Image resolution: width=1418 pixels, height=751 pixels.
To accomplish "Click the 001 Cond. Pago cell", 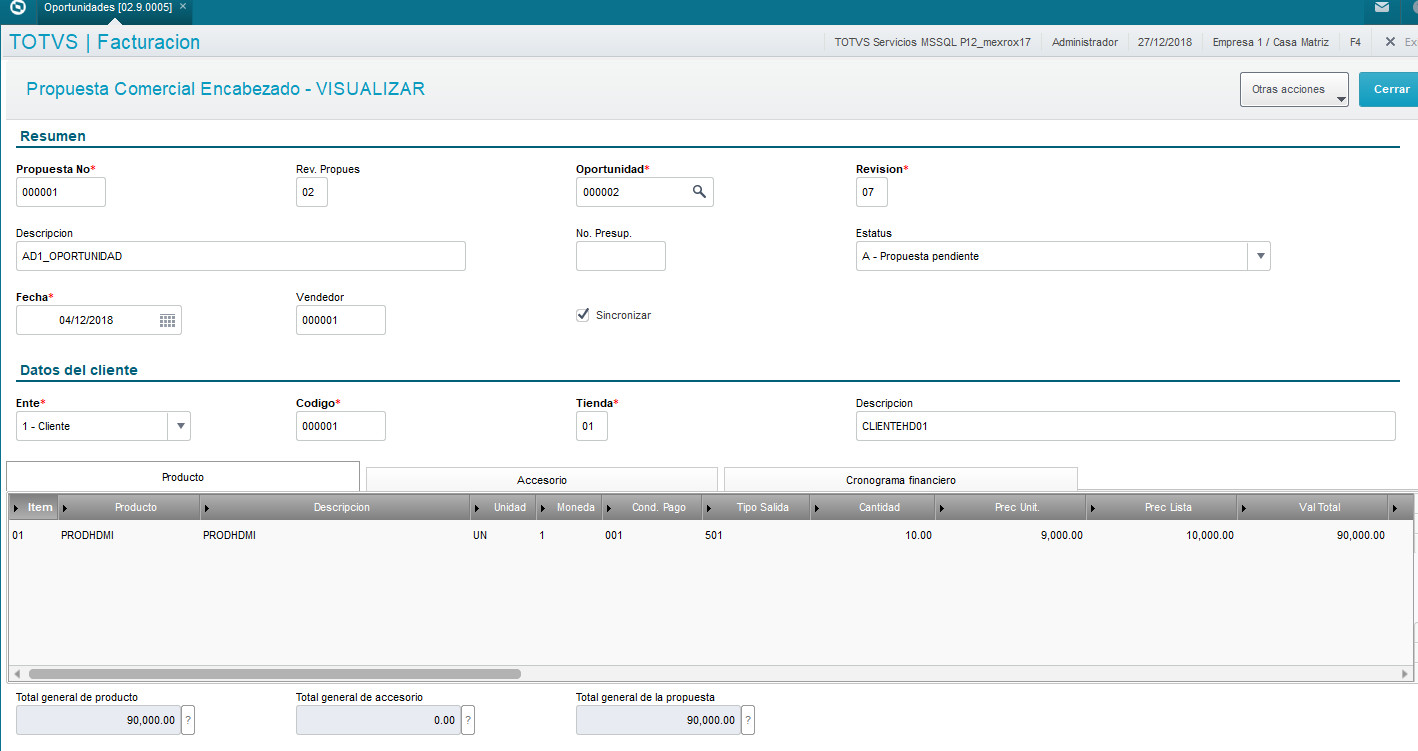I will coord(614,535).
